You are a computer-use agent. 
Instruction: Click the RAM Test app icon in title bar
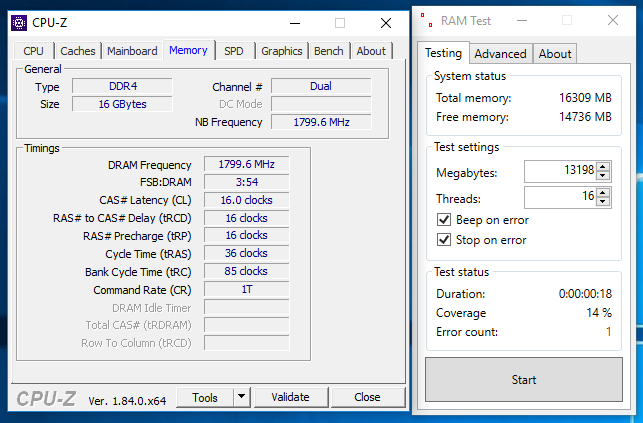[426, 20]
